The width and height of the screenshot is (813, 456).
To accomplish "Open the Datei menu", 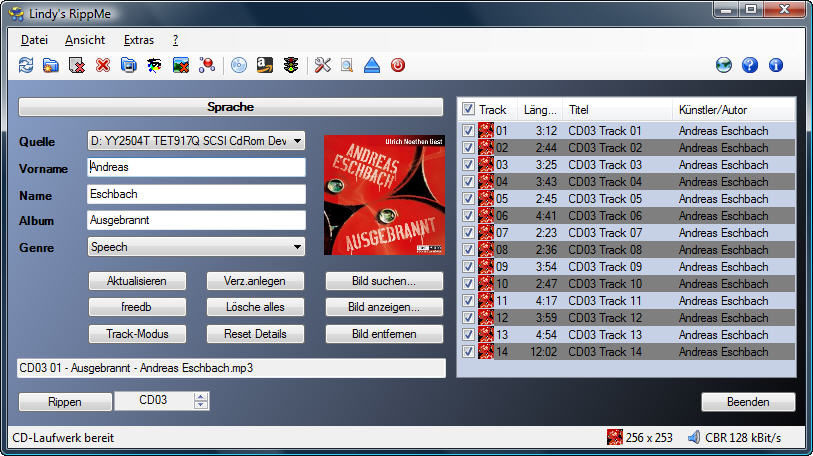I will [x=34, y=40].
